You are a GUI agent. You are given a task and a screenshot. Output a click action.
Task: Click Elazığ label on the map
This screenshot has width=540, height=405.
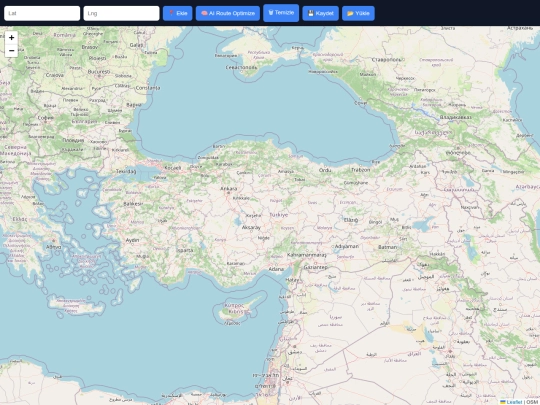click(x=351, y=220)
